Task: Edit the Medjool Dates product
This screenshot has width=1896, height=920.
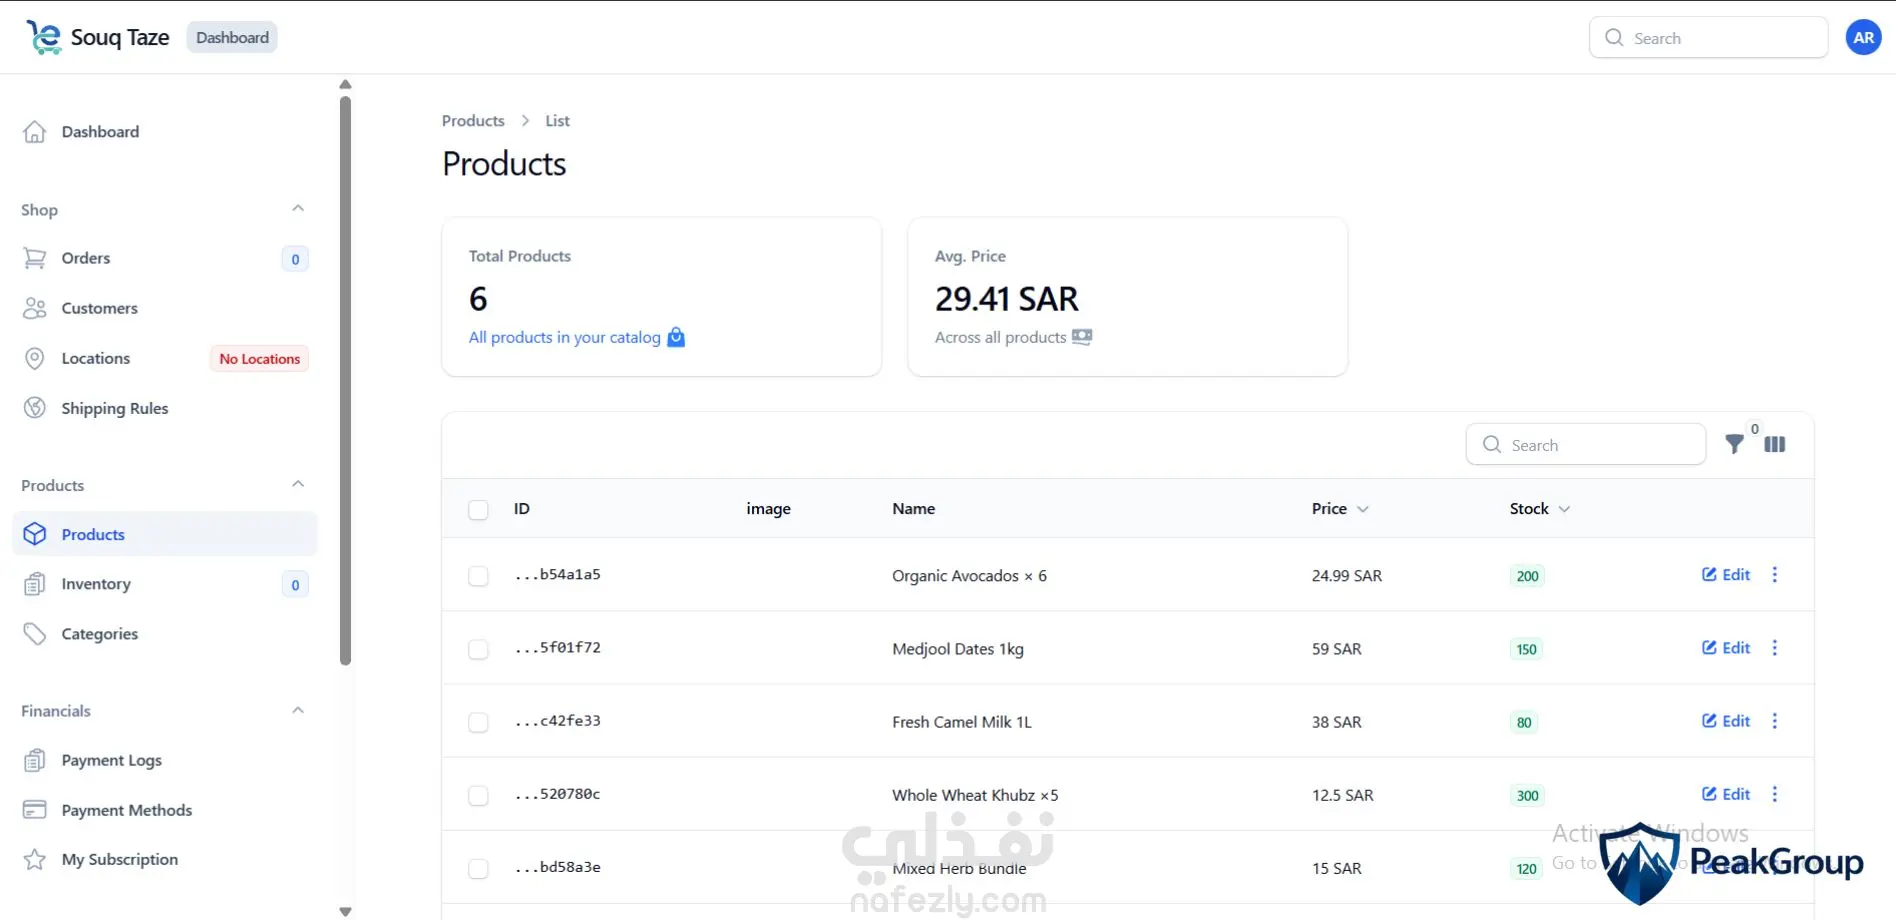Action: tap(1726, 648)
